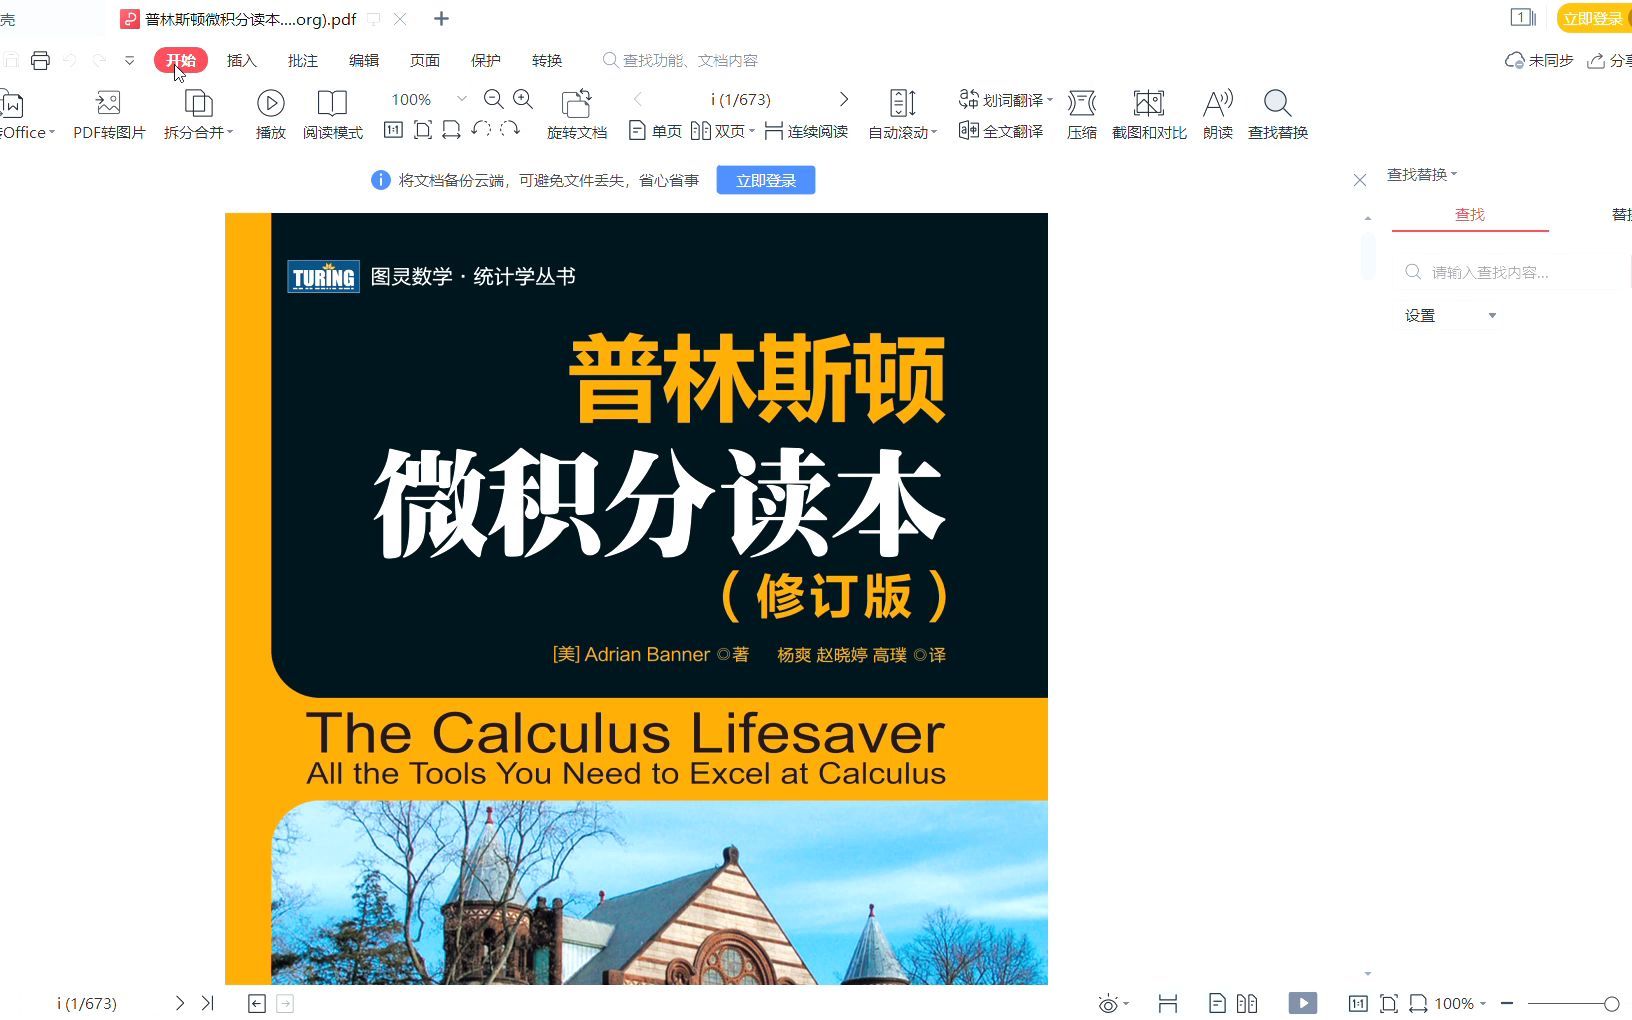This screenshot has height=1020, width=1632.
Task: Click the fit width icon in ribbon
Action: [x=452, y=130]
